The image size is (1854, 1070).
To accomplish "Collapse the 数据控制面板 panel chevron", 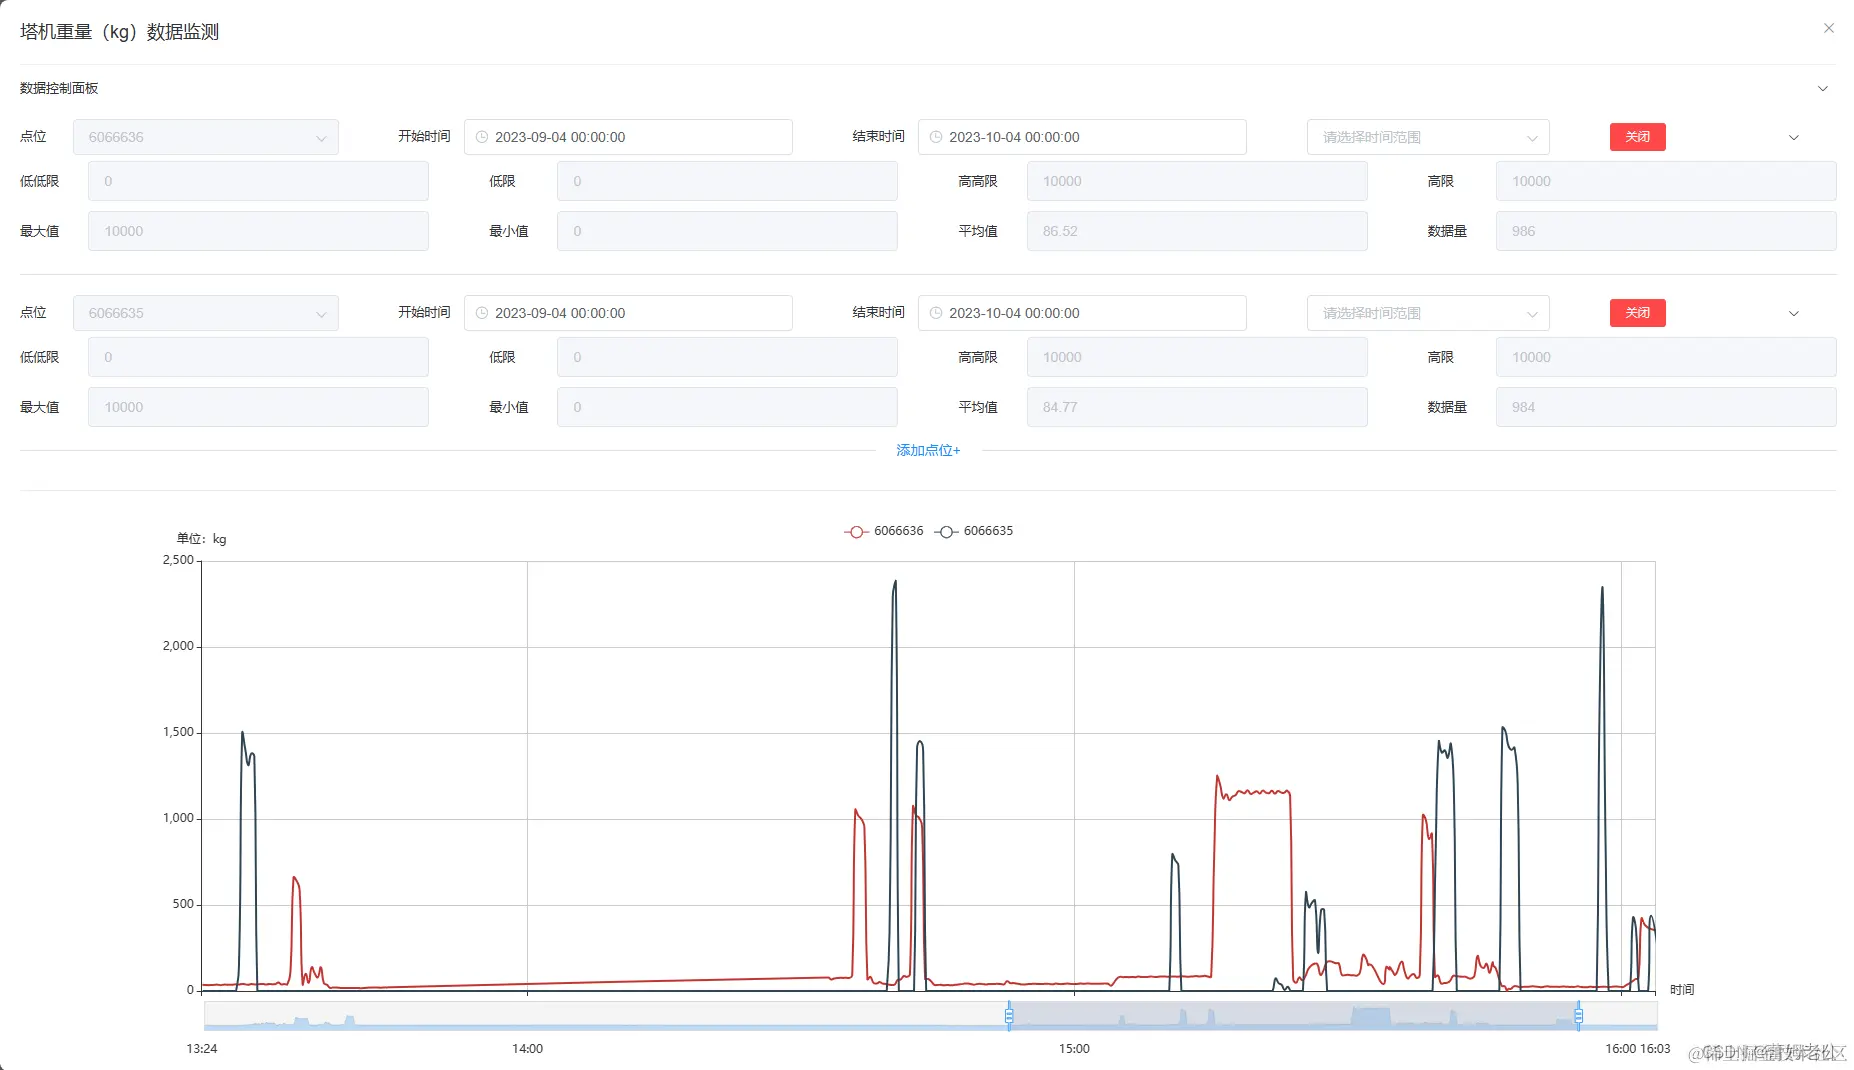I will point(1823,88).
